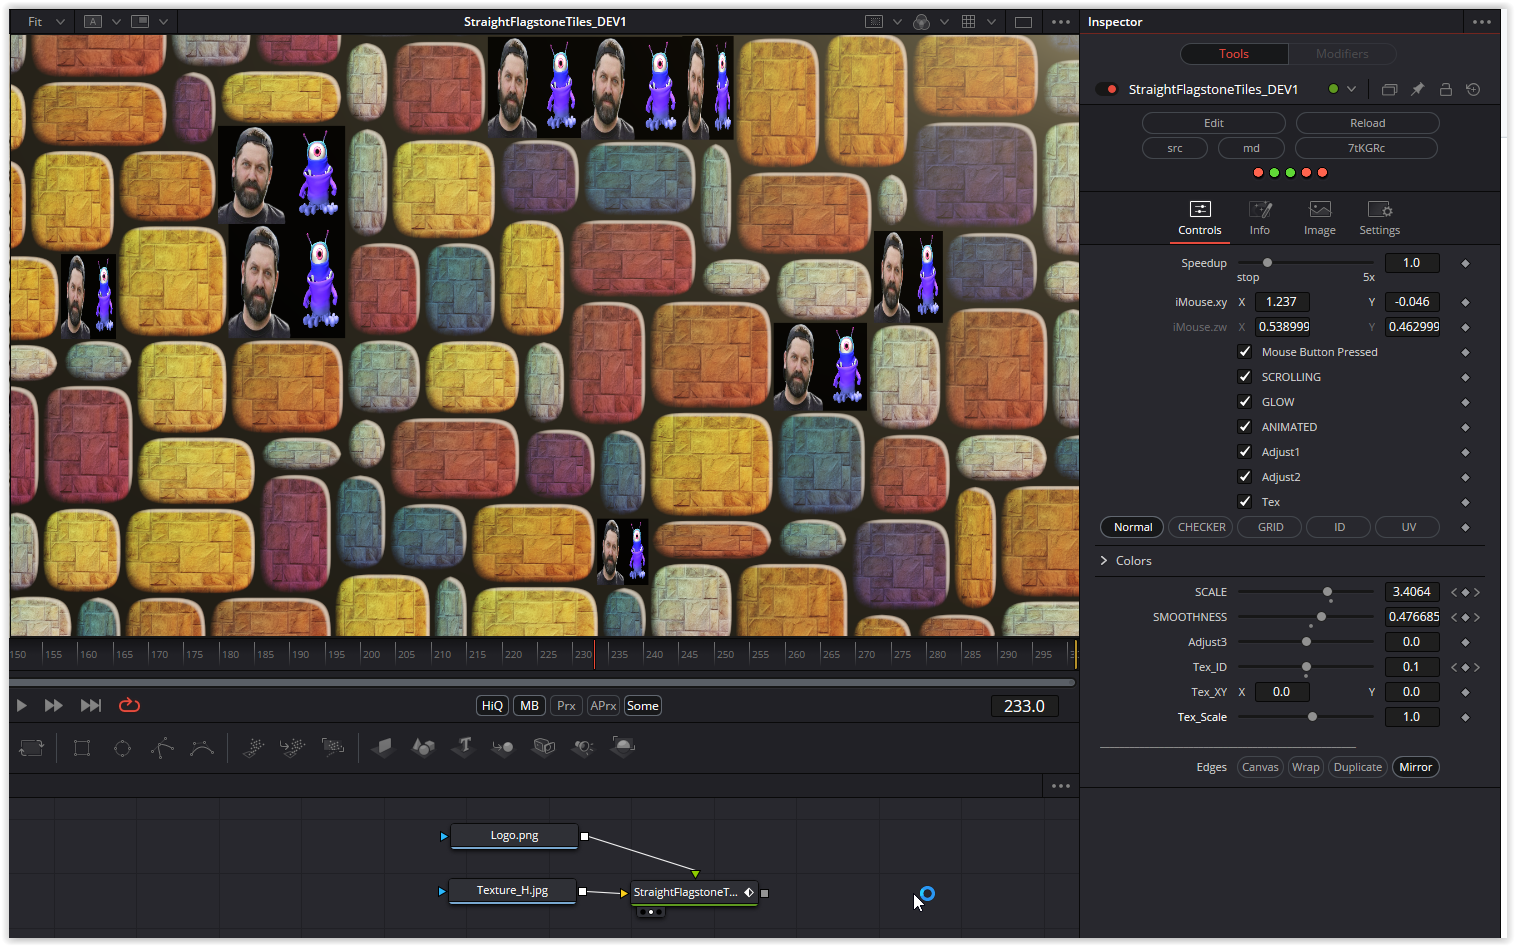Add a Background/Merge loop tool from toolbar
The image size is (1515, 946).
[32, 747]
